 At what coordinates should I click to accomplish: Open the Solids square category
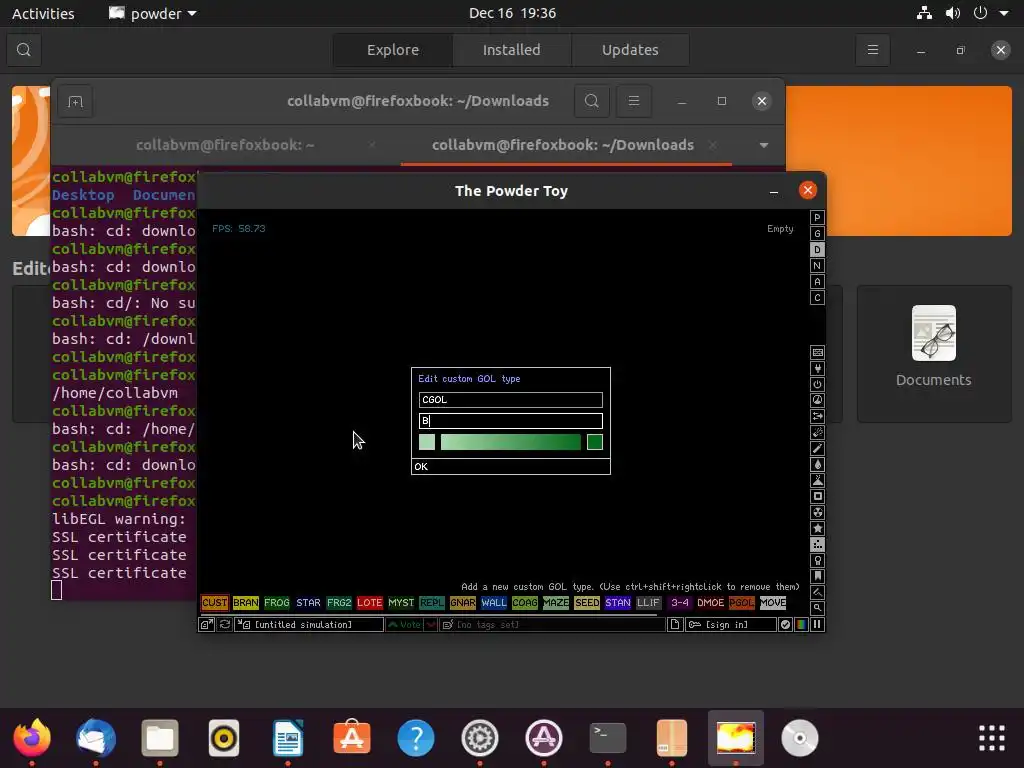click(x=817, y=496)
